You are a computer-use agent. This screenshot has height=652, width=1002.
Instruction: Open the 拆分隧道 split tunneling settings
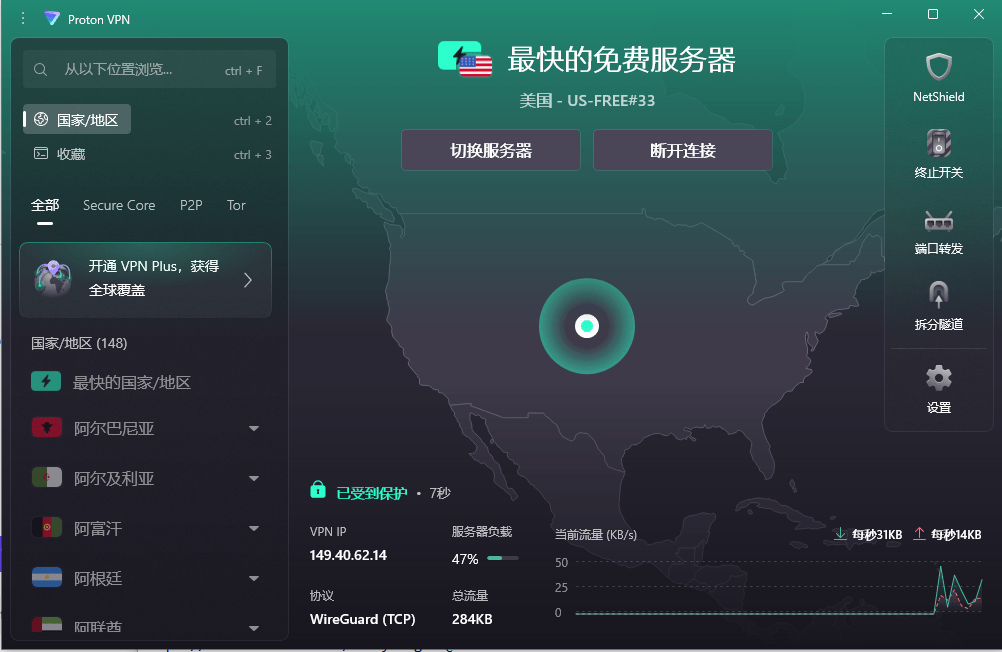point(938,306)
